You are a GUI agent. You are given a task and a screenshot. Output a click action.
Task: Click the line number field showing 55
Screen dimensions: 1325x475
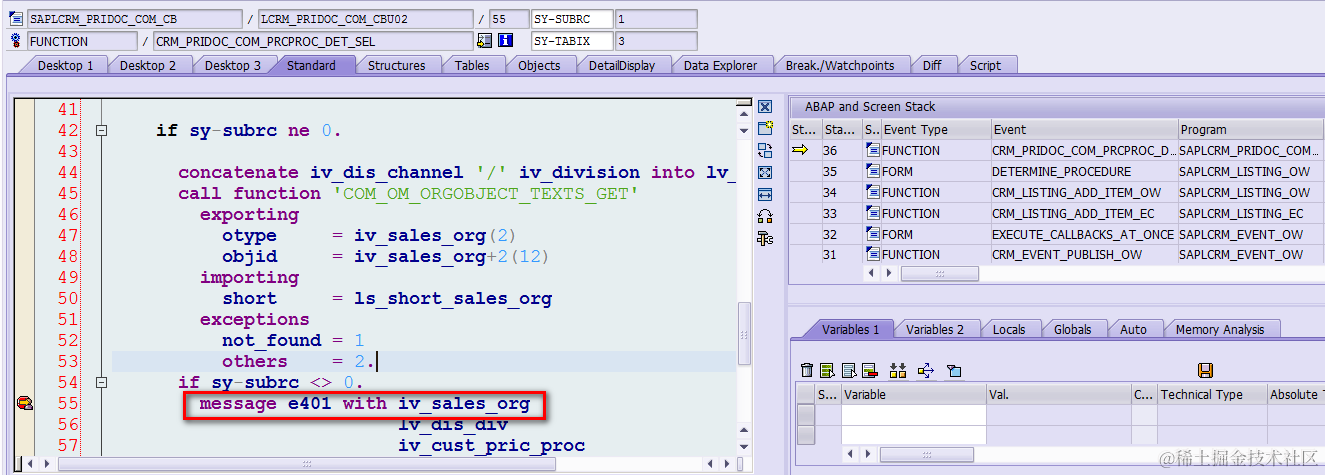click(x=508, y=19)
